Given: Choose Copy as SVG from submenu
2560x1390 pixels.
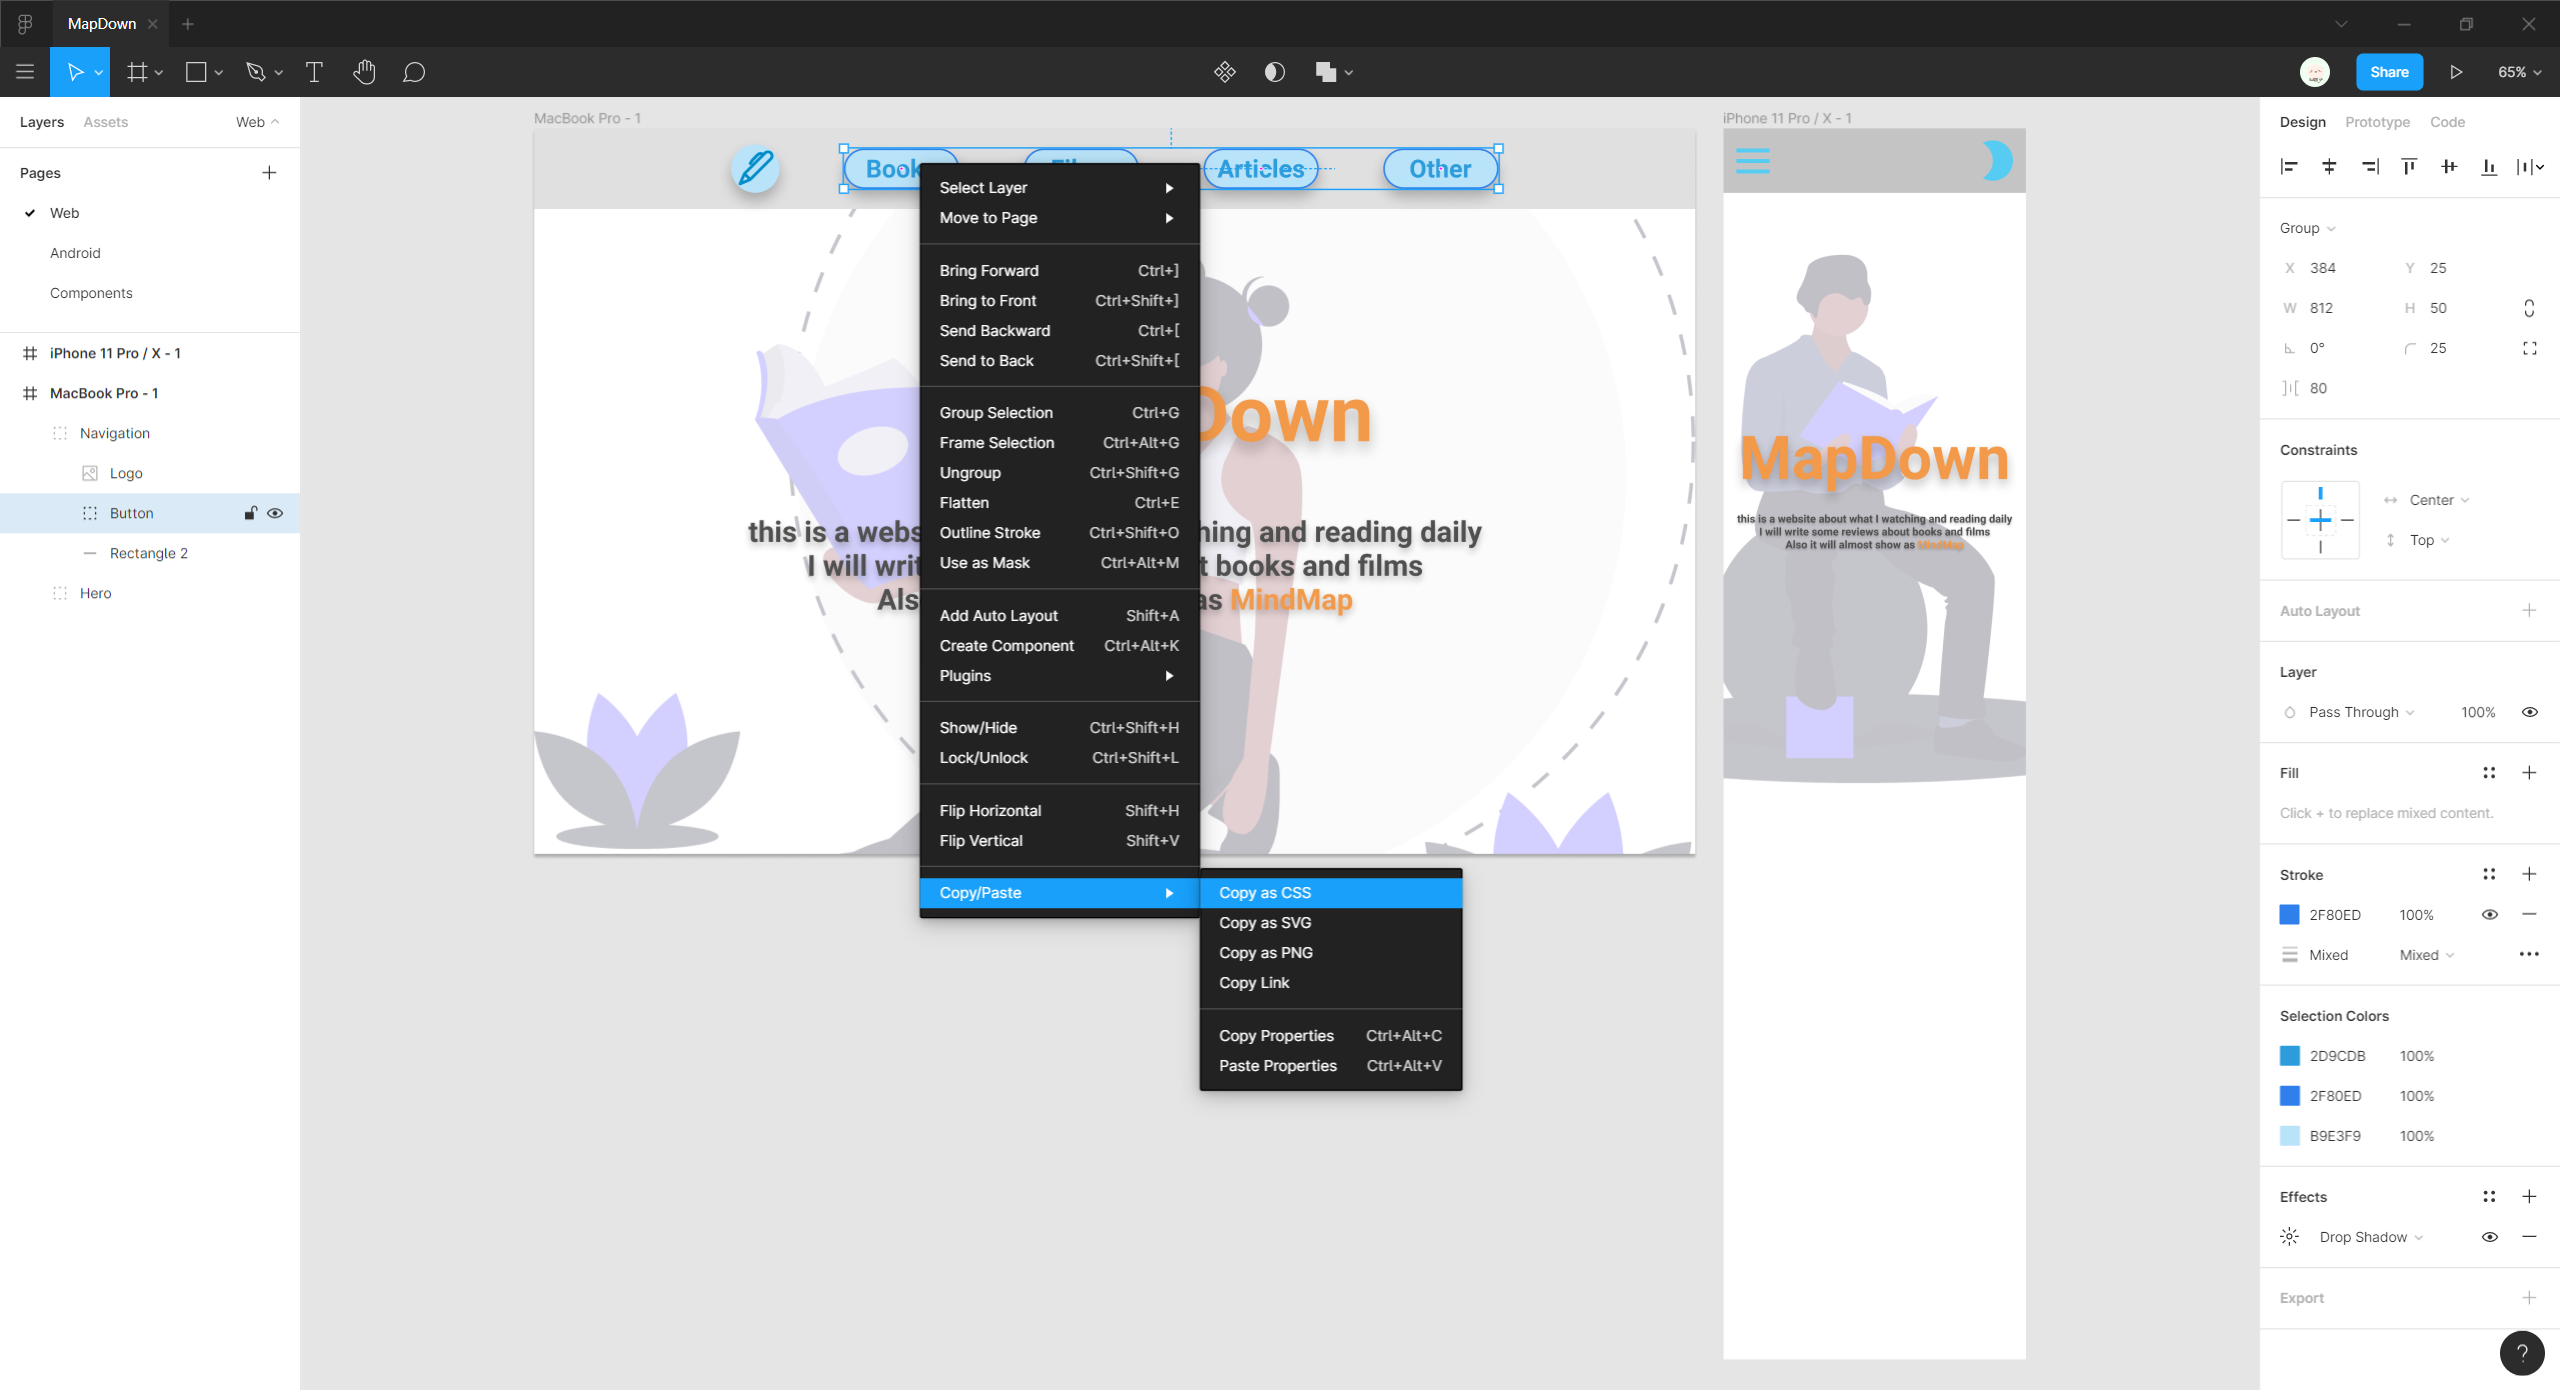Looking at the screenshot, I should [1265, 923].
